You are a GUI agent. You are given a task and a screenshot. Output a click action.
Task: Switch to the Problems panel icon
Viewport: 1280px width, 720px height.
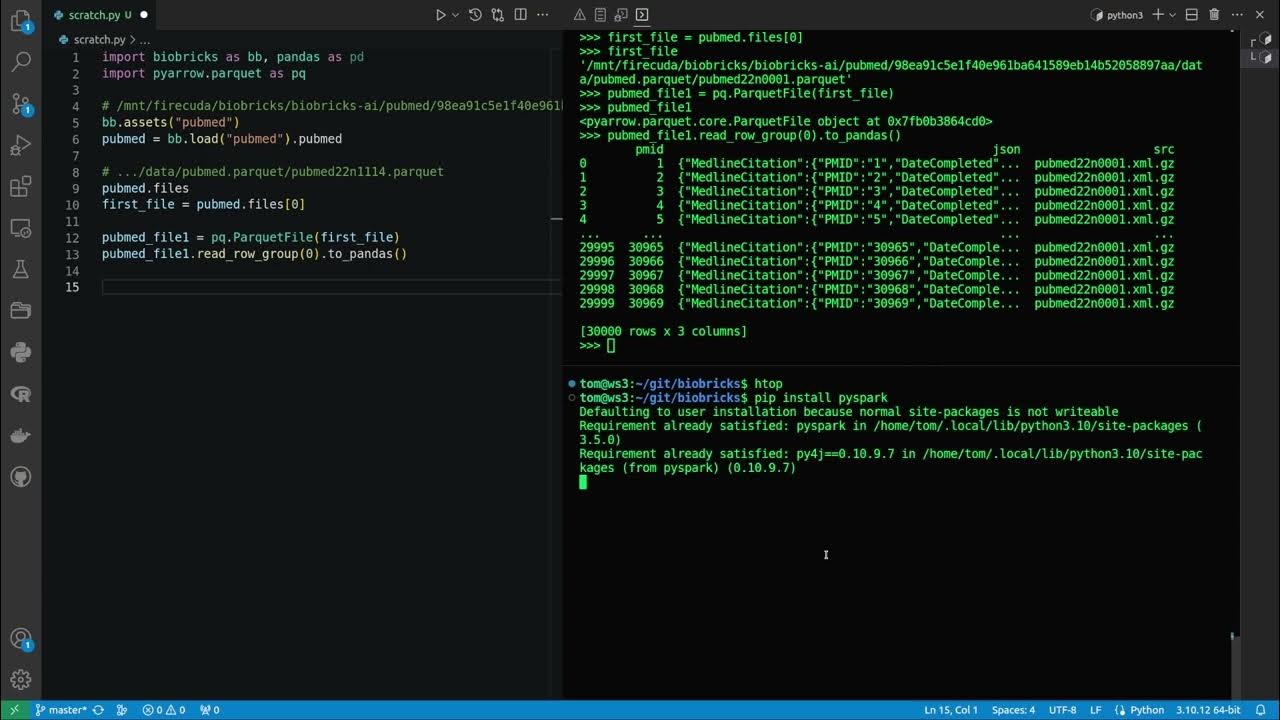(x=579, y=15)
